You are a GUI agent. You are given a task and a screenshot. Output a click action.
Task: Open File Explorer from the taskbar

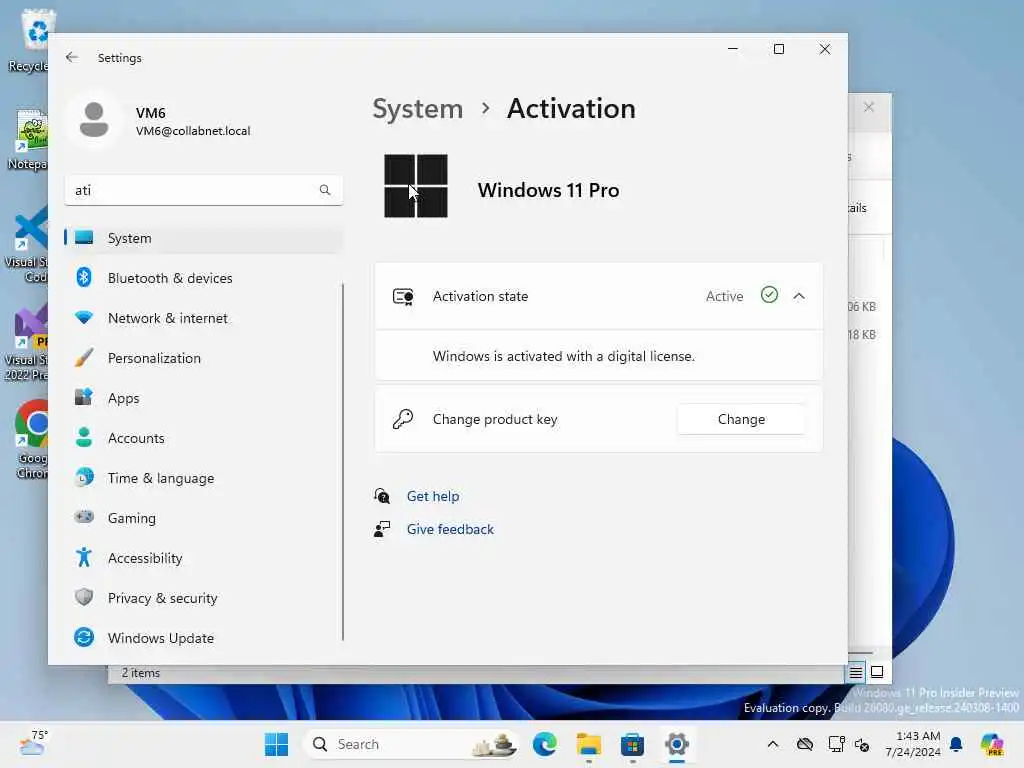pyautogui.click(x=588, y=744)
